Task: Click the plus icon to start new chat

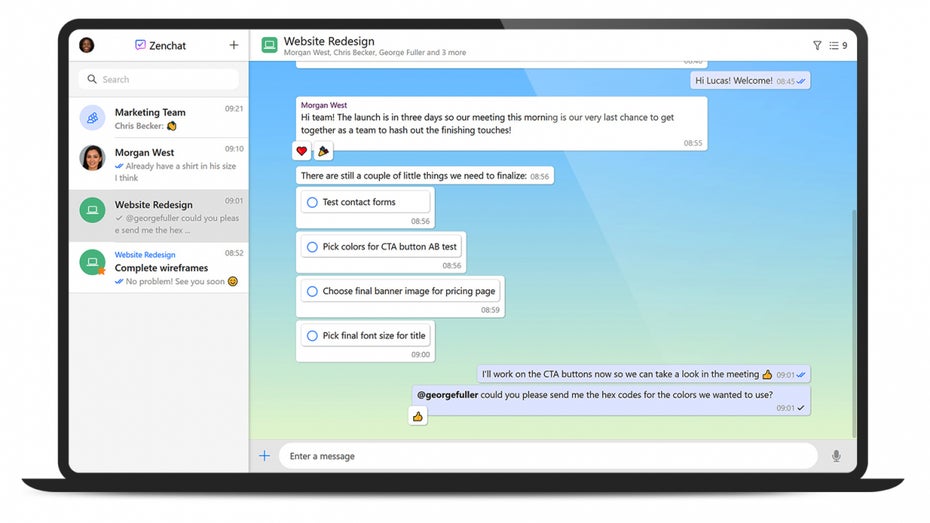Action: tap(234, 45)
